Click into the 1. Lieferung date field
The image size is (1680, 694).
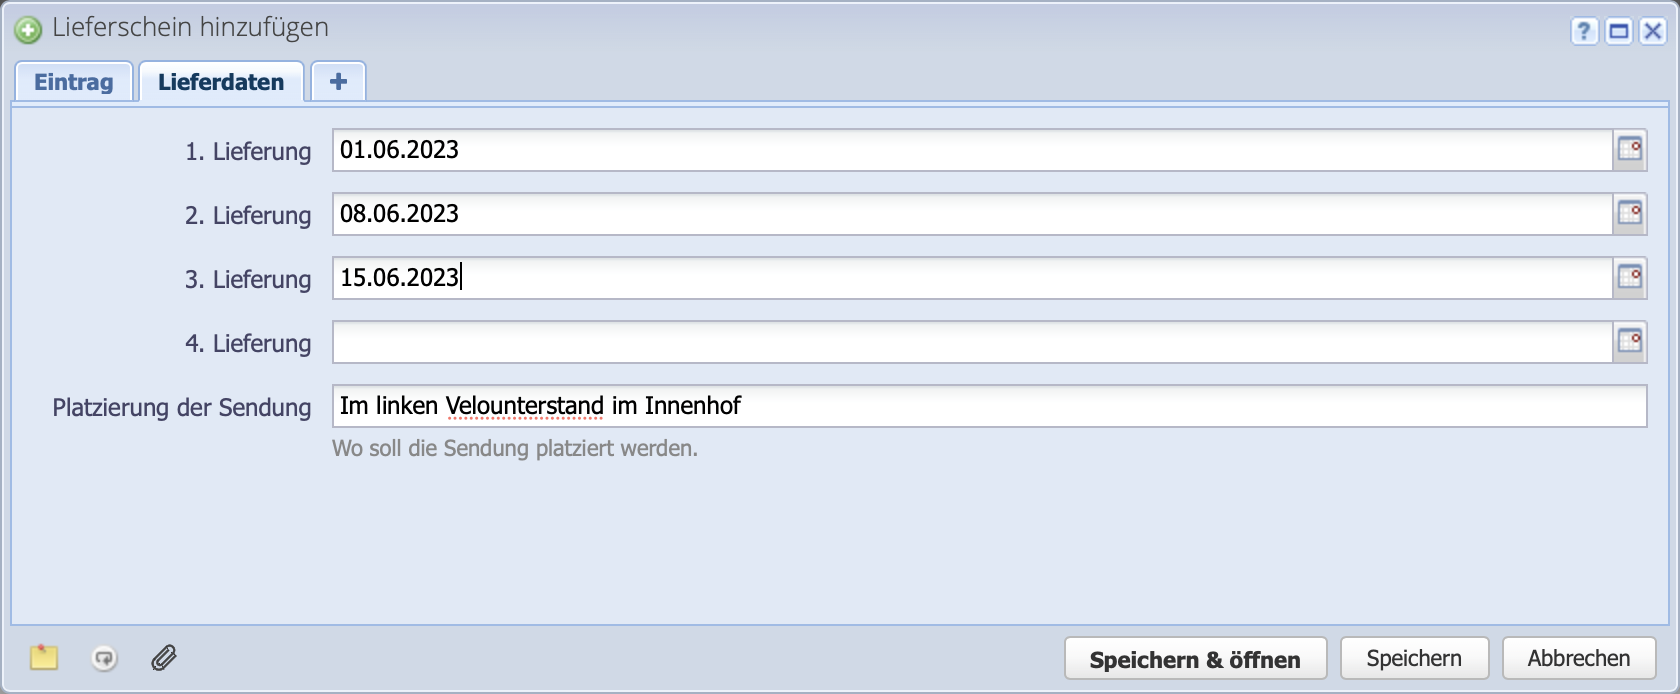tap(970, 150)
